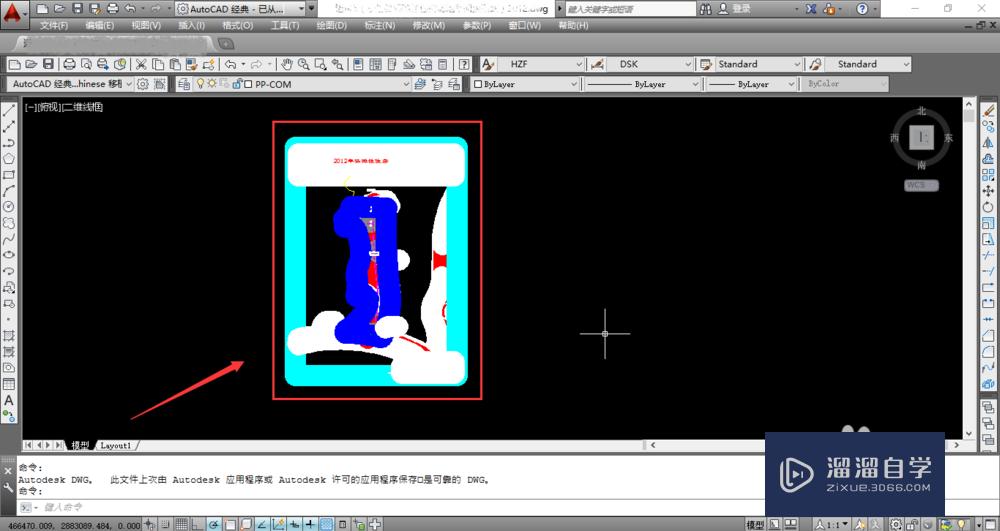The height and width of the screenshot is (531, 1000).
Task: Open the 绘图(D) menu
Action: (332, 25)
